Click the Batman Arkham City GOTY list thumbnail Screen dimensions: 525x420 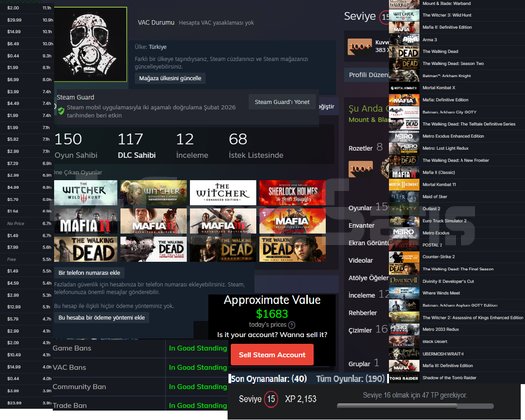404,112
